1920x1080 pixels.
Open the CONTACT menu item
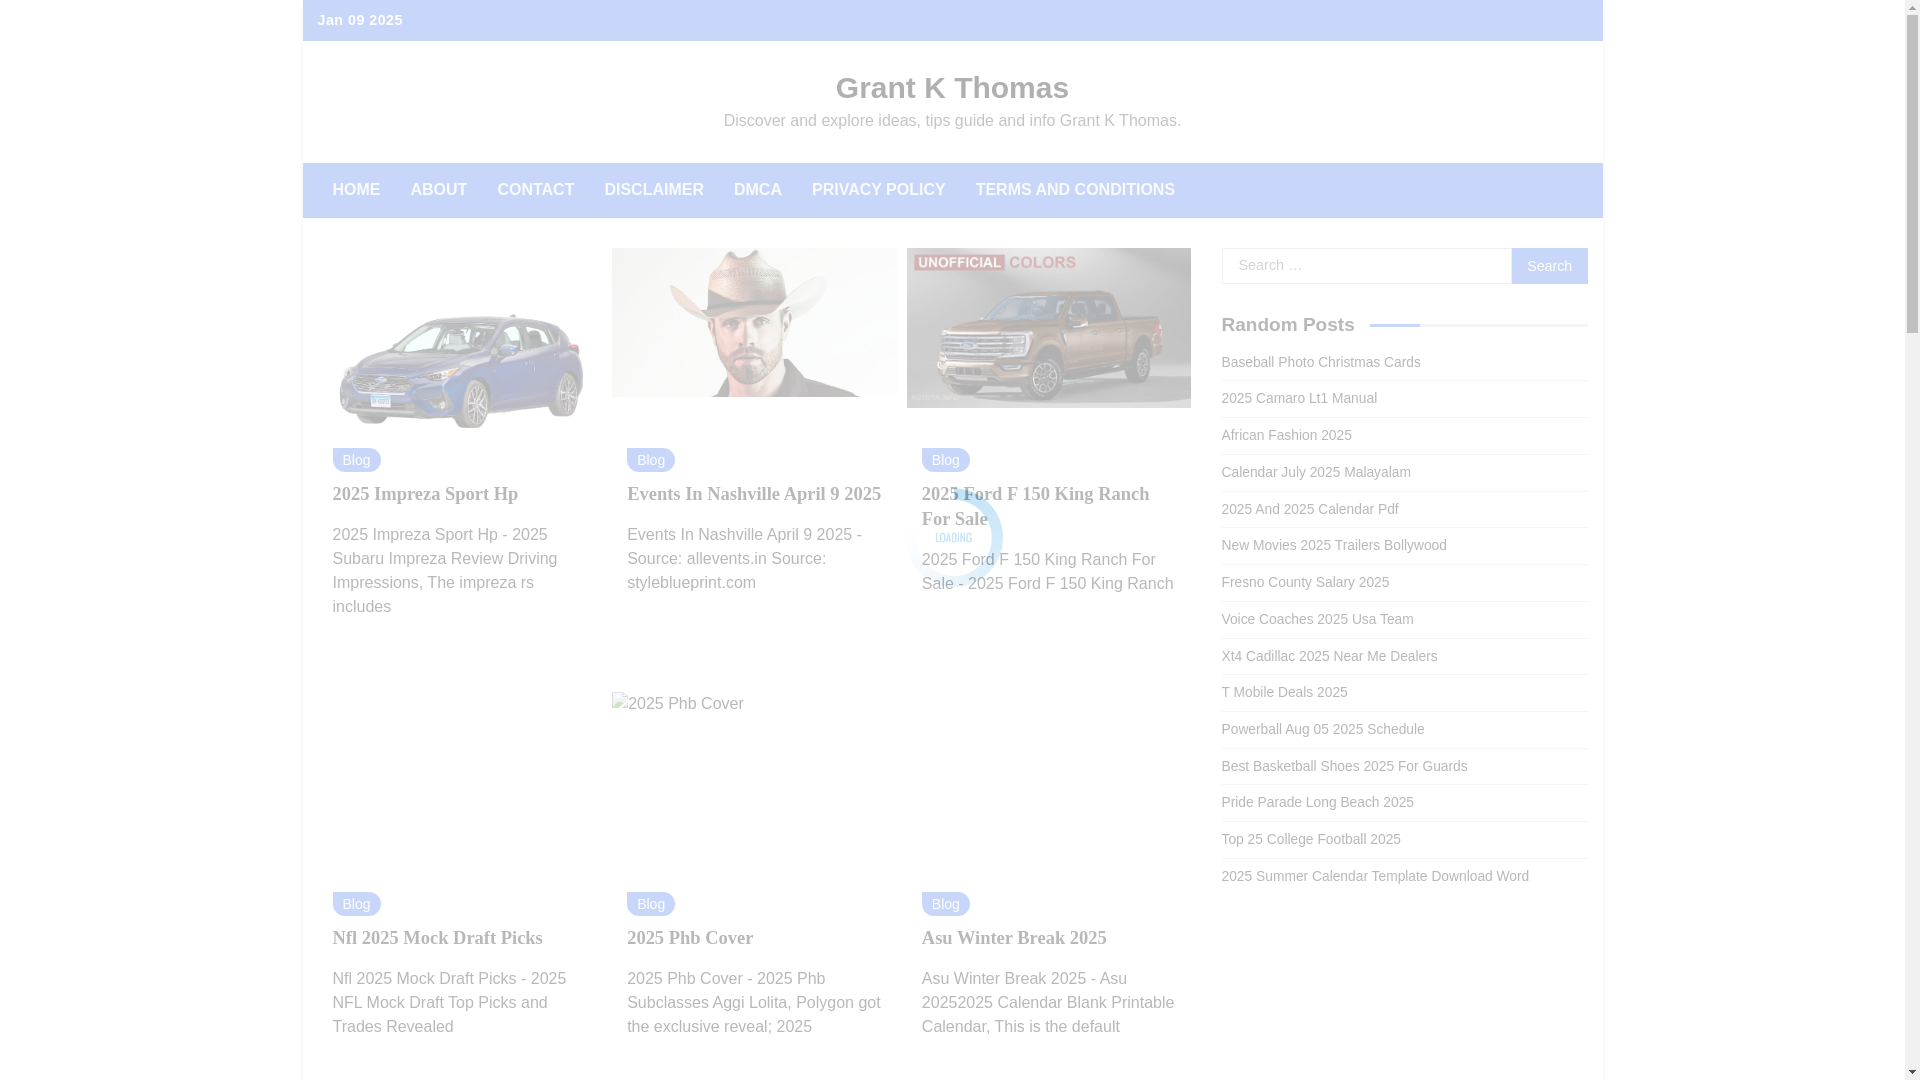[x=536, y=190]
